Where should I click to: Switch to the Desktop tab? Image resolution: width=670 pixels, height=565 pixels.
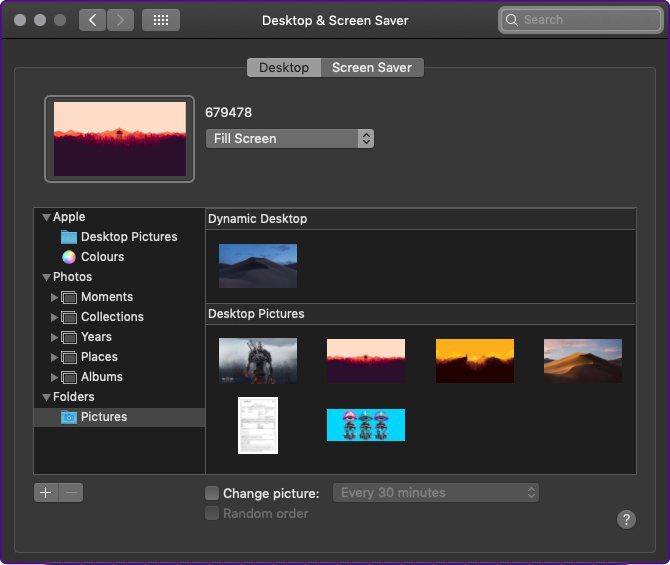284,68
